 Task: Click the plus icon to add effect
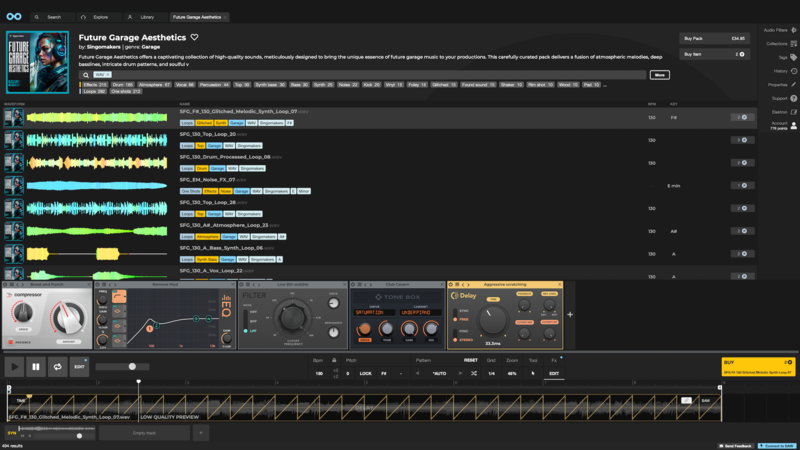(571, 314)
